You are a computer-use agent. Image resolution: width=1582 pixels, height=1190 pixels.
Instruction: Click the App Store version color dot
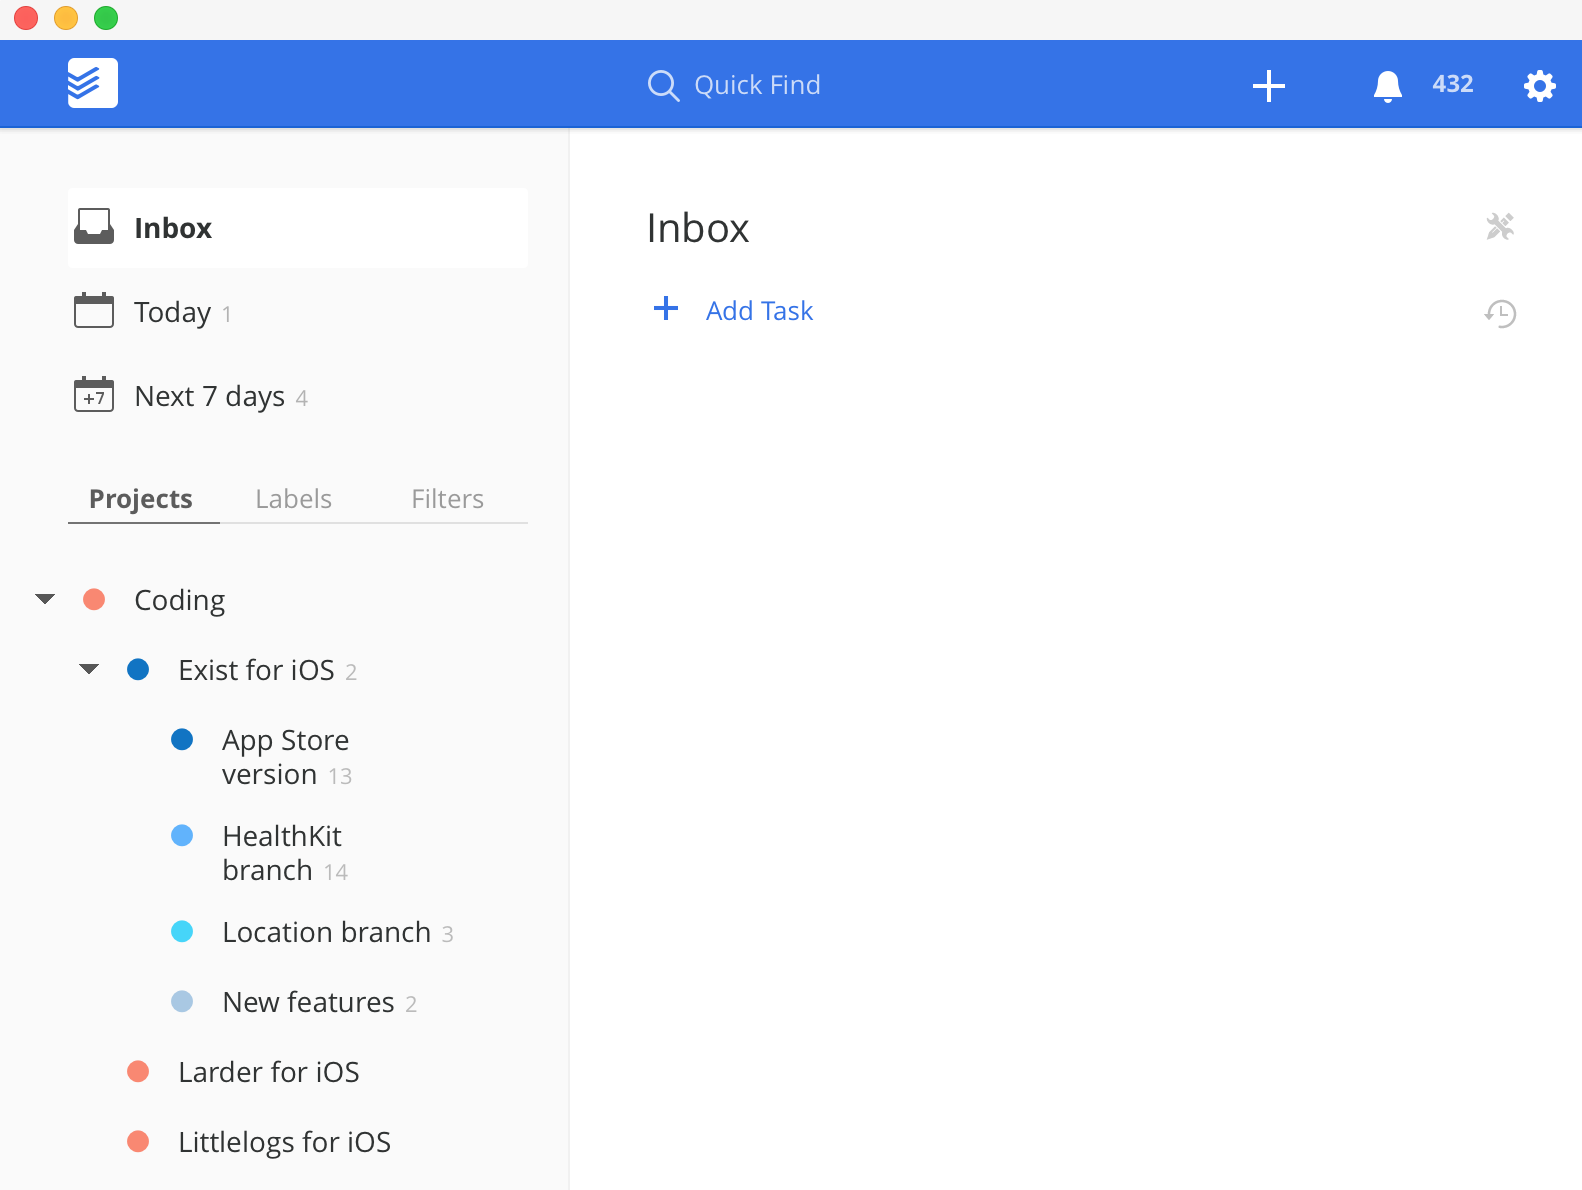click(x=182, y=739)
